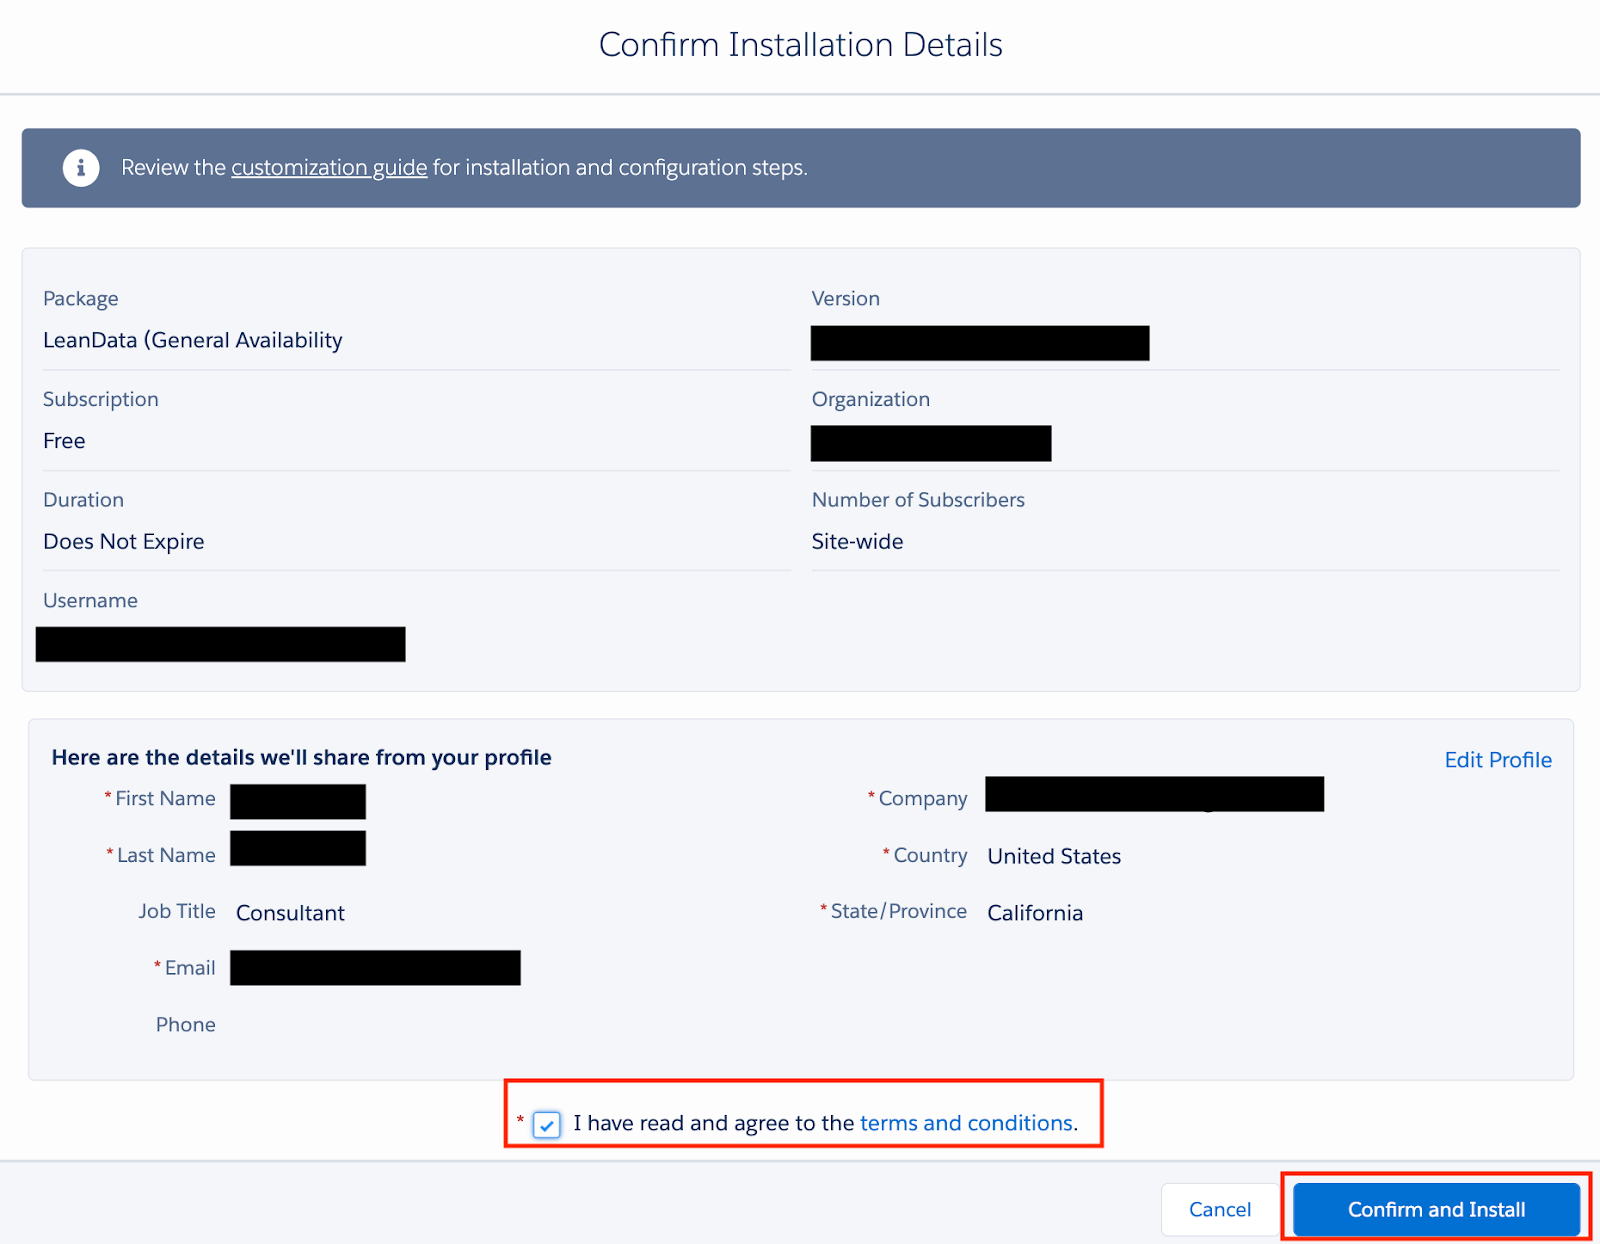Click the redacted Company field value
The height and width of the screenshot is (1244, 1600).
[x=1154, y=794]
